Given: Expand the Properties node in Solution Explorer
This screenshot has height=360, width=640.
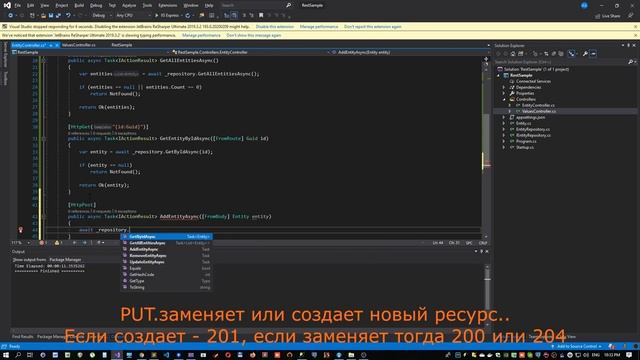Looking at the screenshot, I should pos(504,93).
